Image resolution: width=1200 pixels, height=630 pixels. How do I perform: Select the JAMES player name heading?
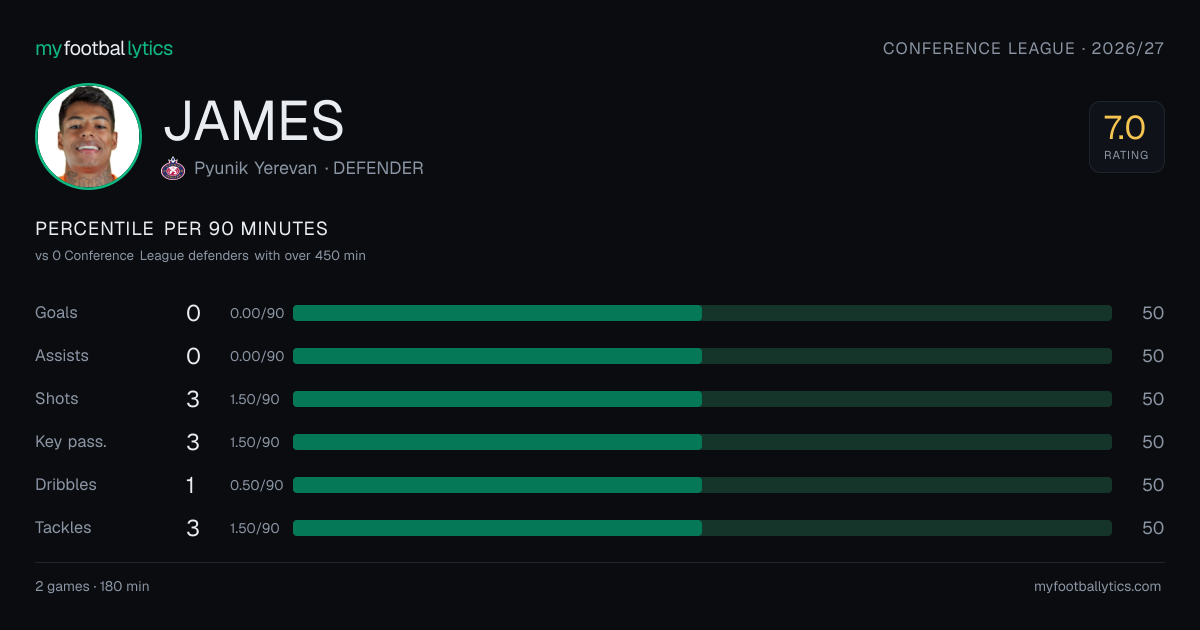(254, 121)
